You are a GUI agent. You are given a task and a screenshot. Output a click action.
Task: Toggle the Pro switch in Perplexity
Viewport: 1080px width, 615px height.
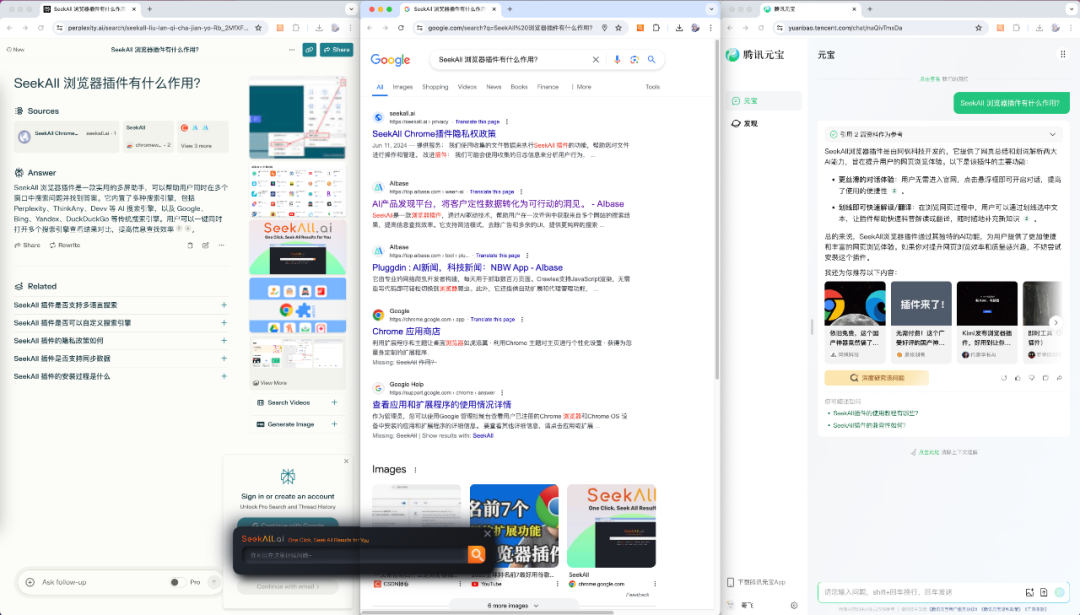coord(178,583)
